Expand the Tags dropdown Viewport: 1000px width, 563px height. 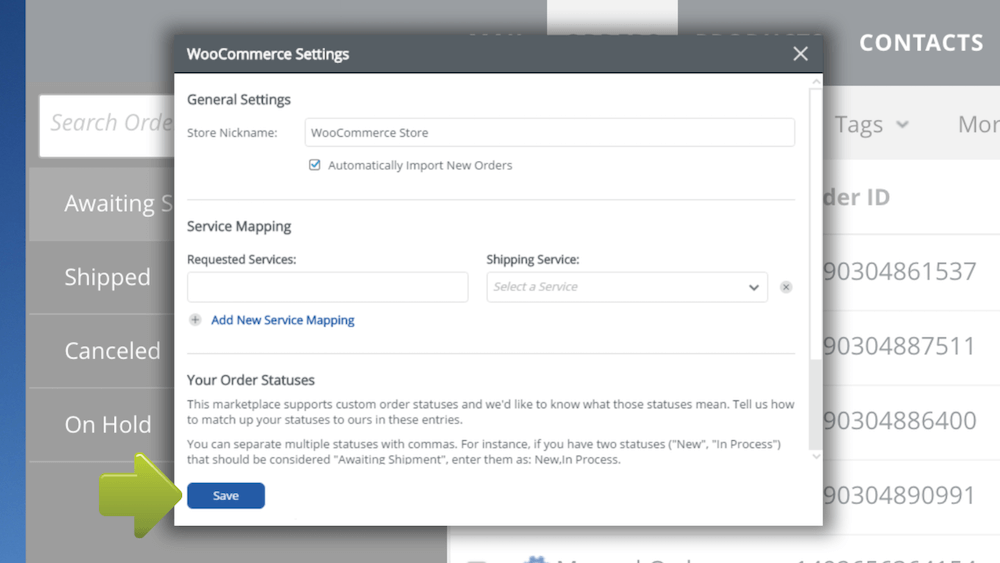[871, 124]
